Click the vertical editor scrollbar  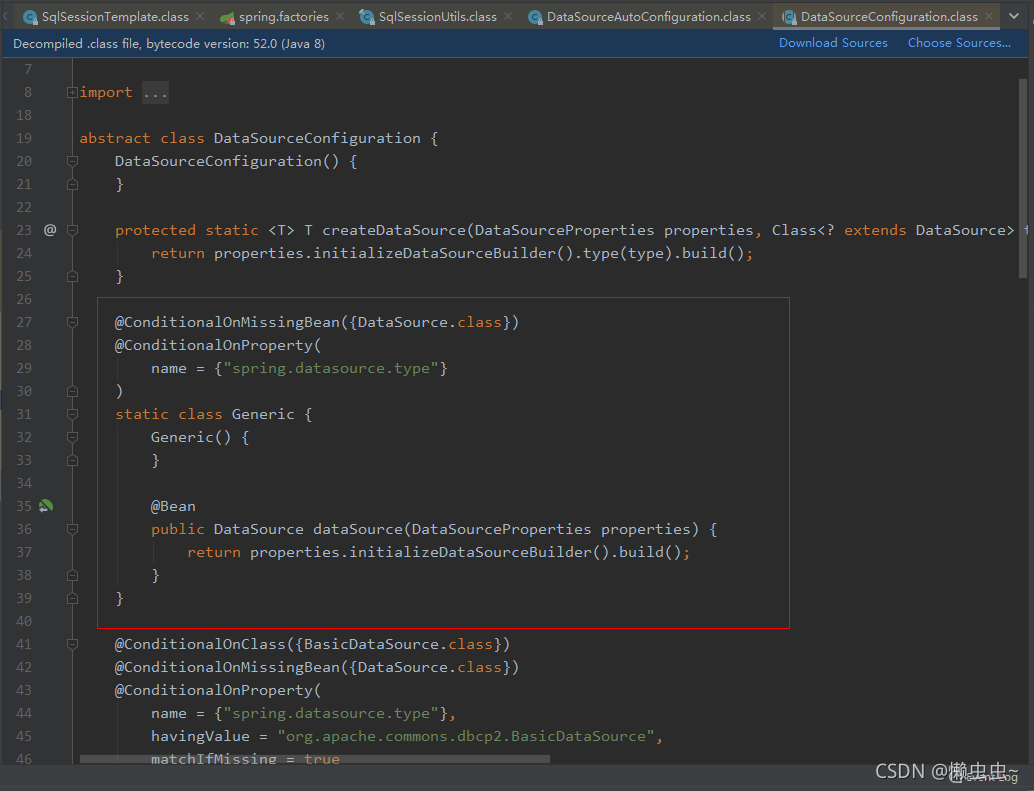click(x=1023, y=178)
